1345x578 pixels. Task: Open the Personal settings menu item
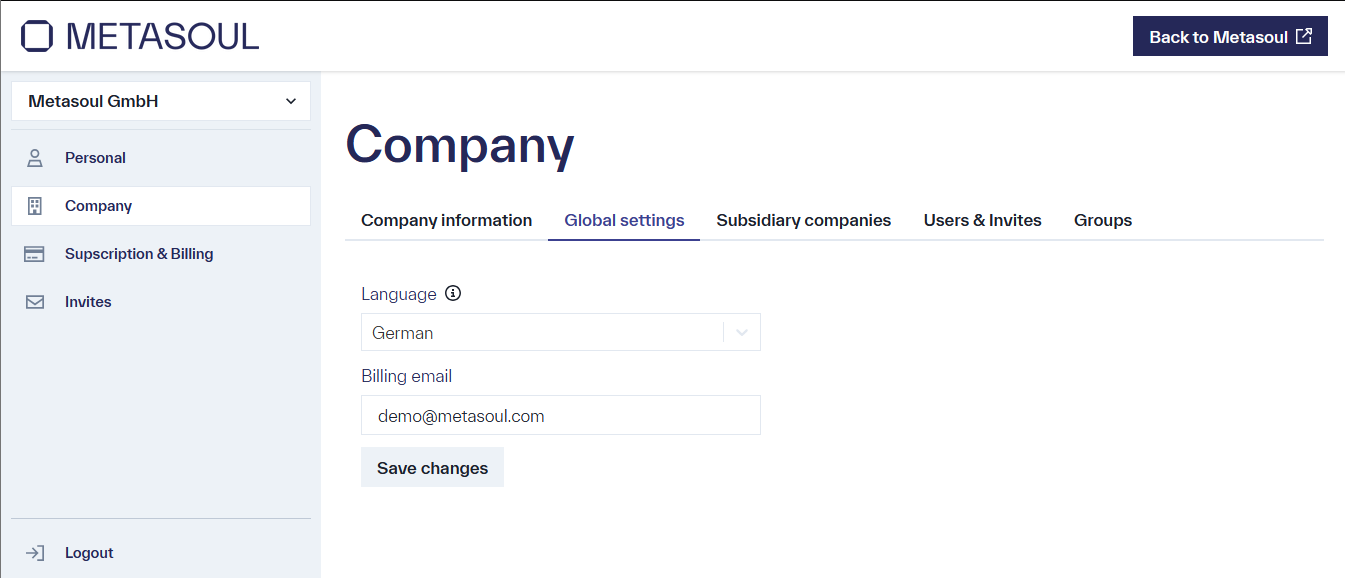coord(95,157)
